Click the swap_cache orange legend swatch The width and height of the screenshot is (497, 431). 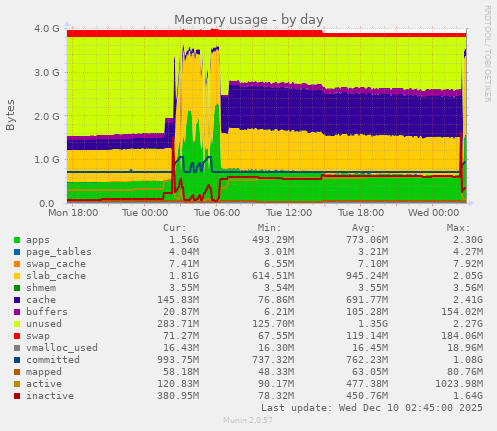pyautogui.click(x=17, y=264)
